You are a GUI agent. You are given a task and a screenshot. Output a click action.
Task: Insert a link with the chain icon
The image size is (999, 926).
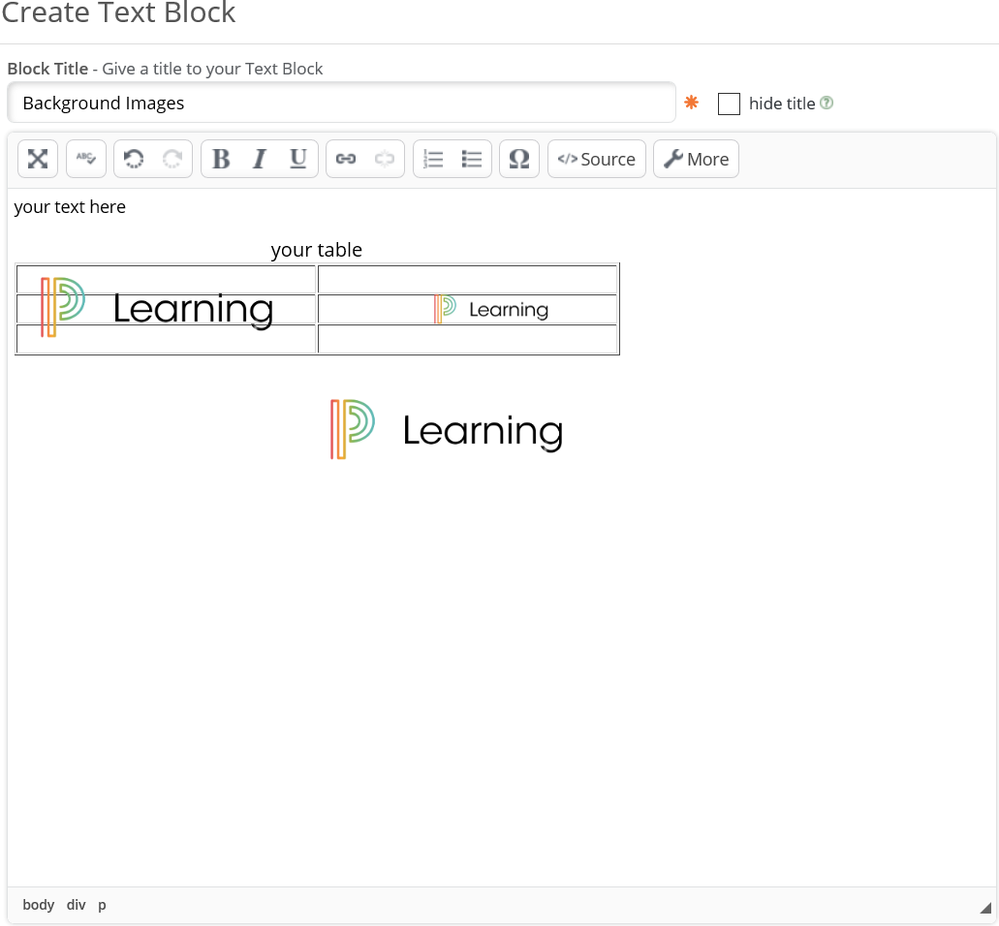[x=346, y=159]
